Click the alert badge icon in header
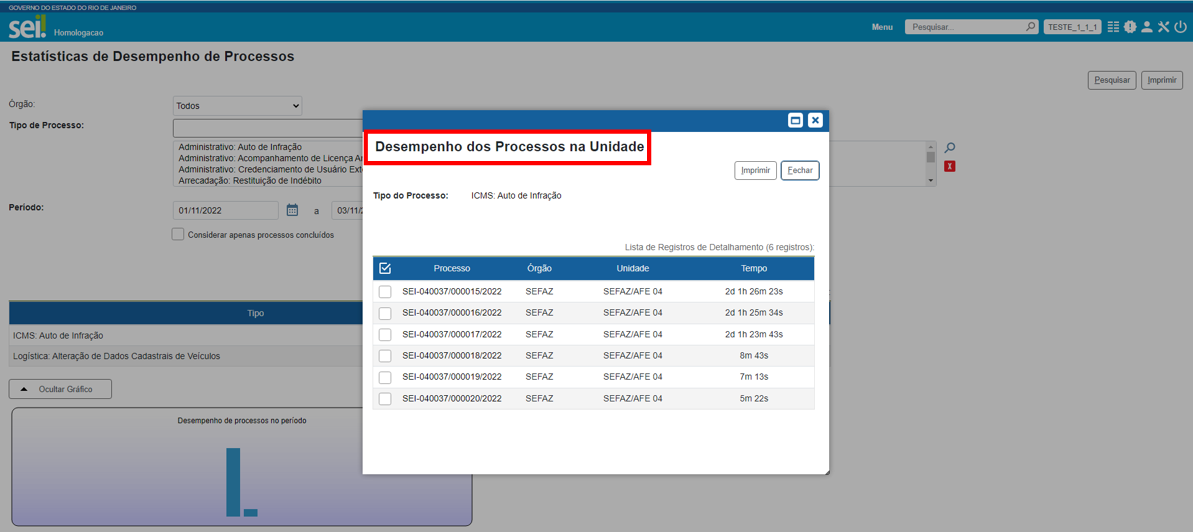The width and height of the screenshot is (1195, 532). (x=1130, y=27)
